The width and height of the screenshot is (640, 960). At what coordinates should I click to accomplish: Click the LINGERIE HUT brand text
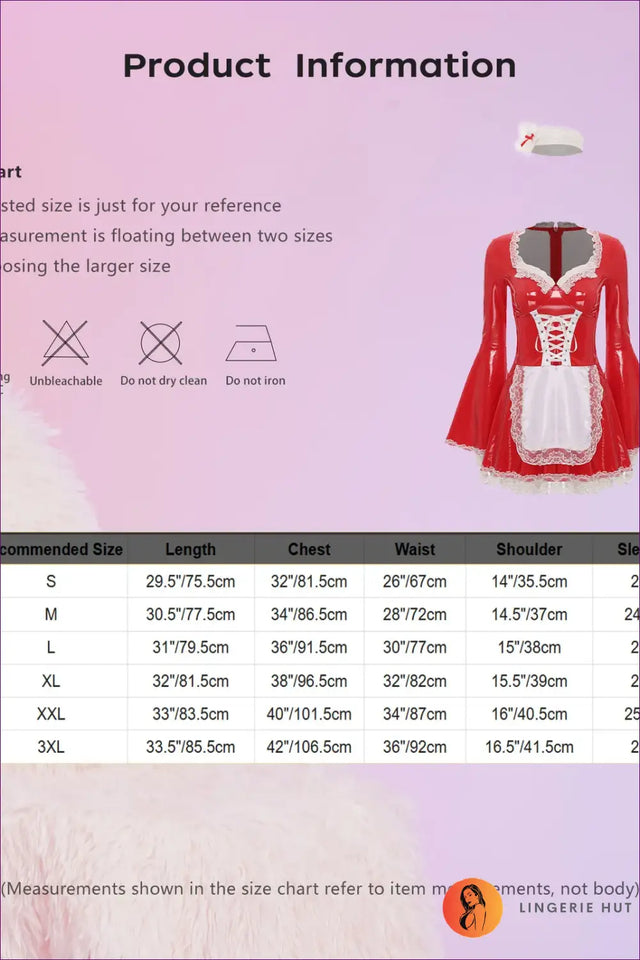[x=575, y=908]
